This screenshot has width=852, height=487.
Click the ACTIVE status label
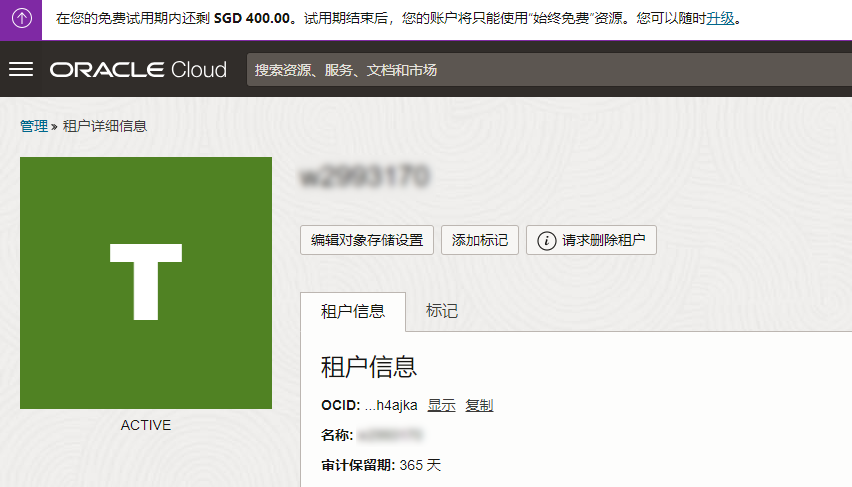coord(146,425)
